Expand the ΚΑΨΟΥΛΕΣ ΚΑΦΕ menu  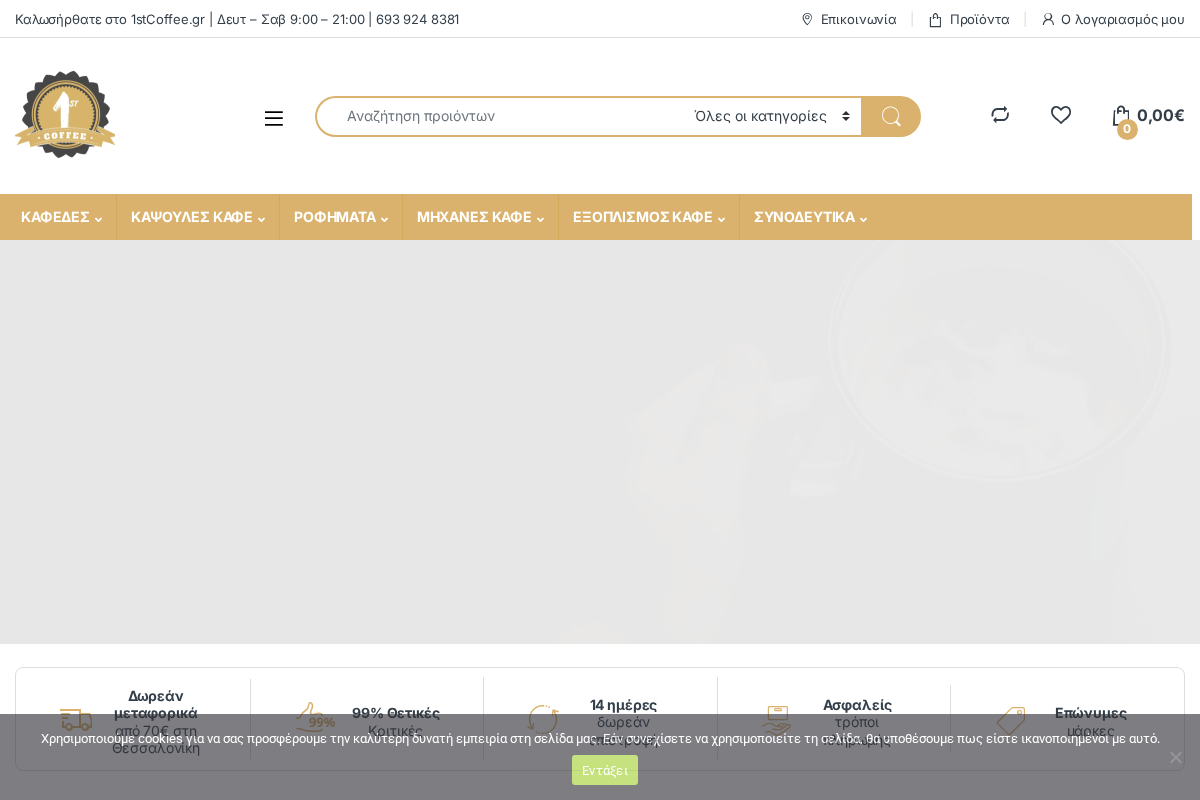(198, 217)
